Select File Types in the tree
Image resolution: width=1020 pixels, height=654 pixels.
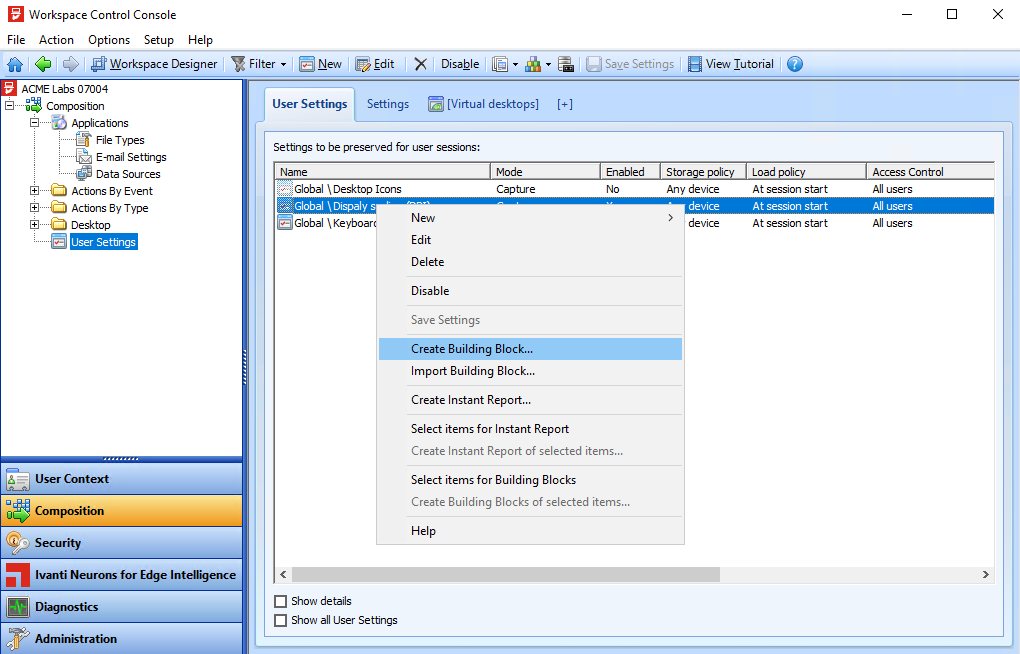click(120, 140)
